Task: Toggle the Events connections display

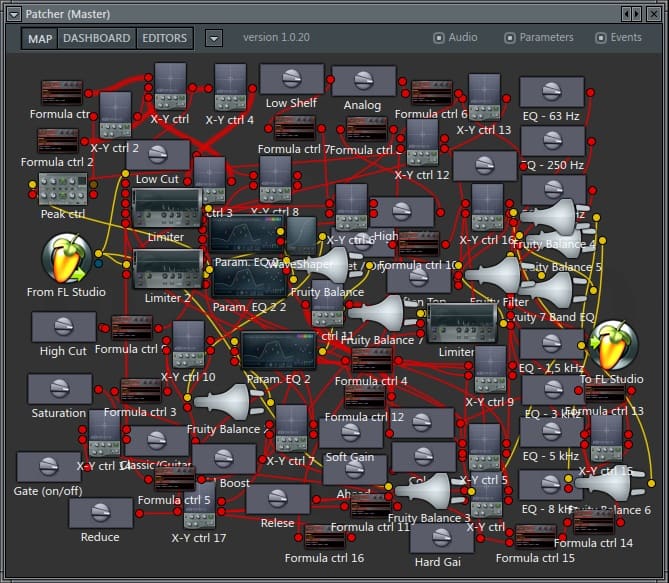Action: [618, 38]
